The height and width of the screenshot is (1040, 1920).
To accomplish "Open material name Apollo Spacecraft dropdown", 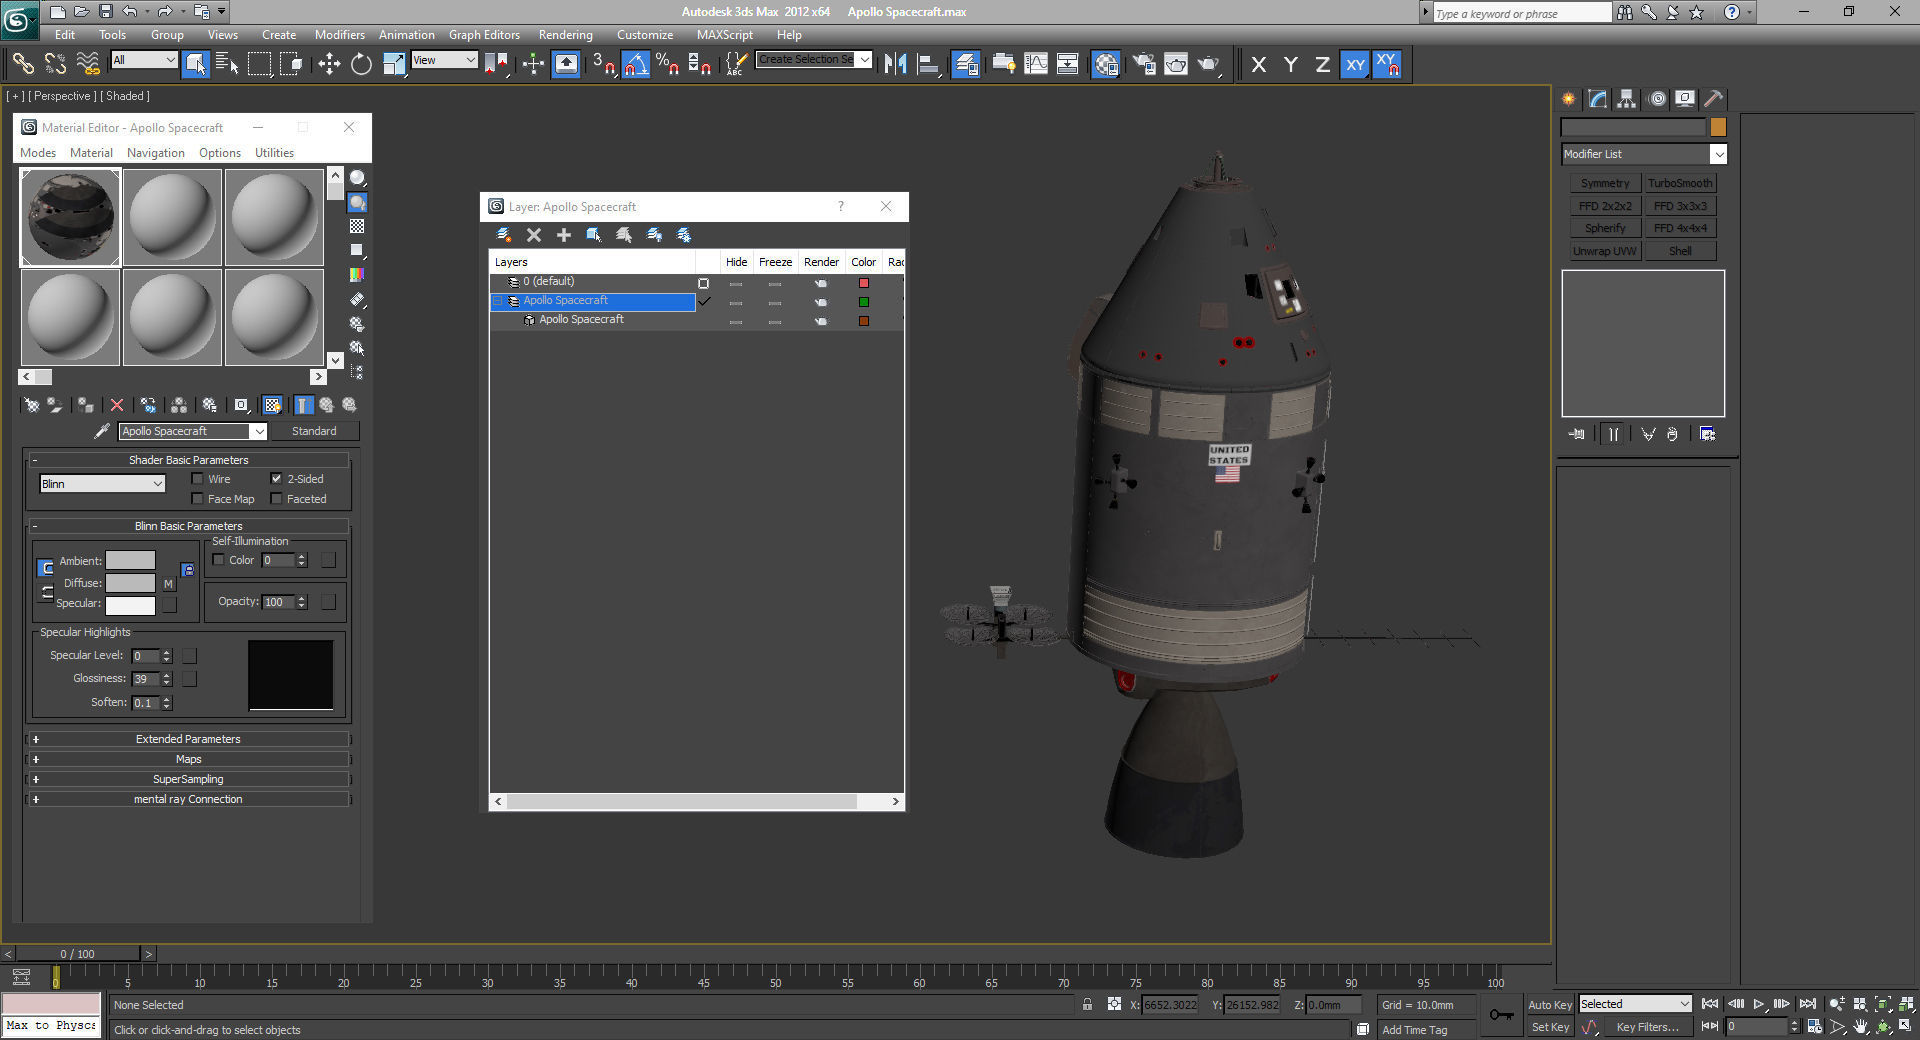I will coord(258,431).
